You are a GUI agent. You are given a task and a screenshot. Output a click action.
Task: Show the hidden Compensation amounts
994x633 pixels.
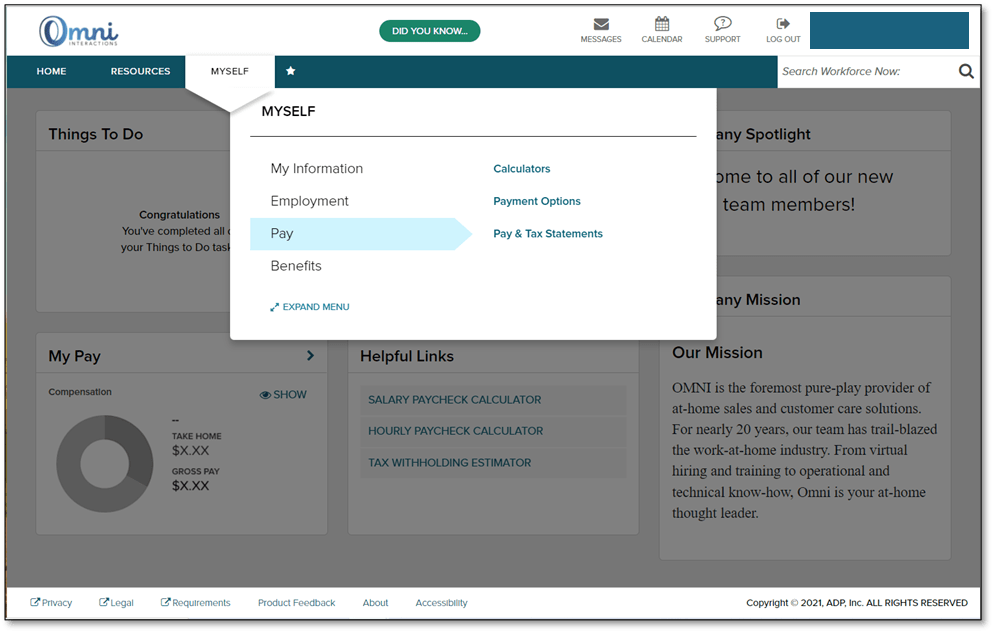coord(282,394)
